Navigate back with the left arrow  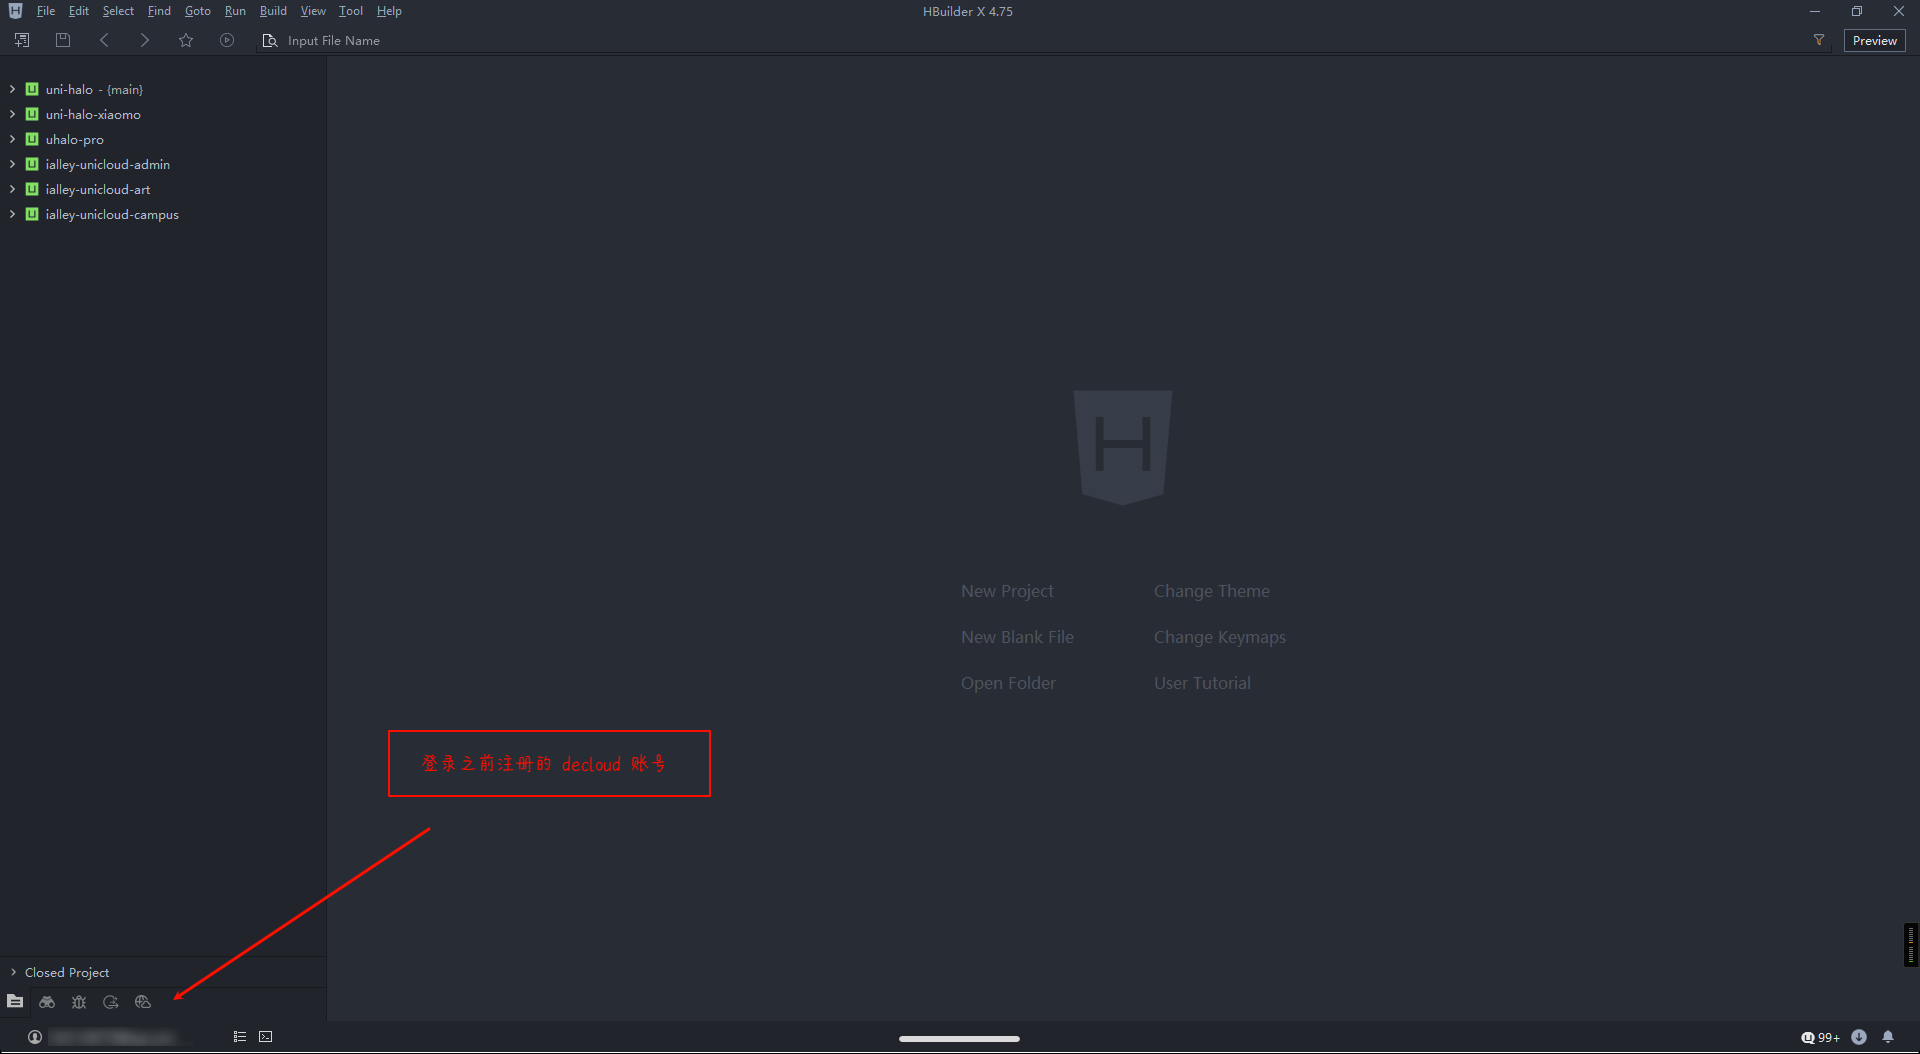click(x=104, y=40)
